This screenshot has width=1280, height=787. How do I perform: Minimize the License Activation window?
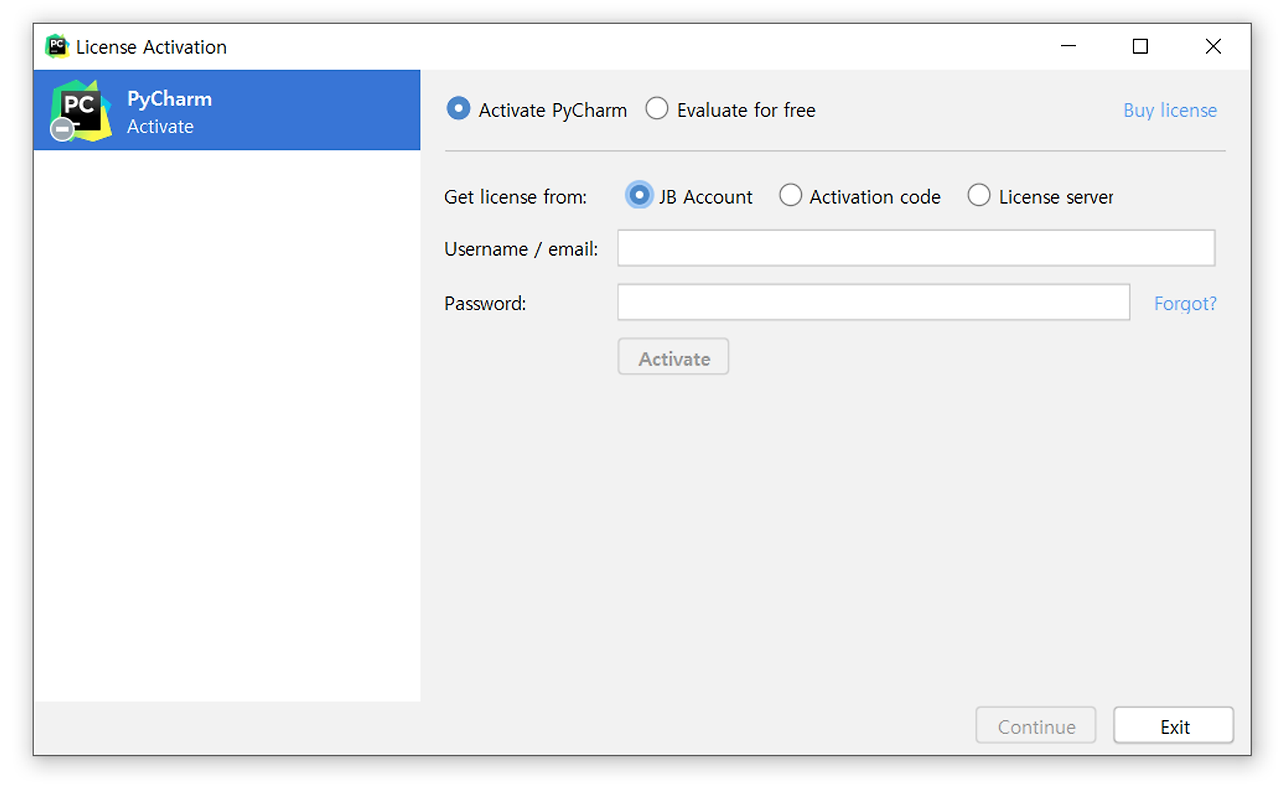[x=1067, y=46]
